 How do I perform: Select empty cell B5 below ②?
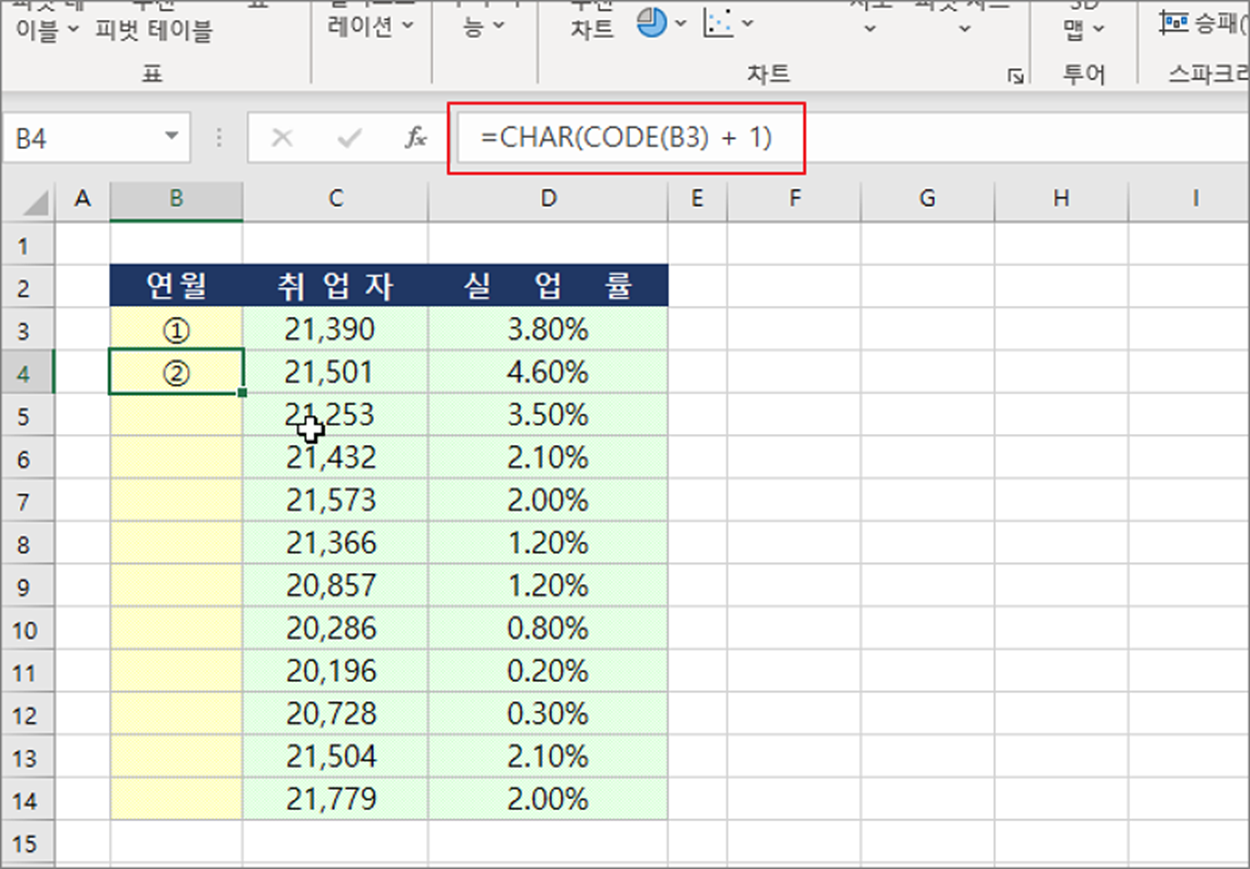176,415
